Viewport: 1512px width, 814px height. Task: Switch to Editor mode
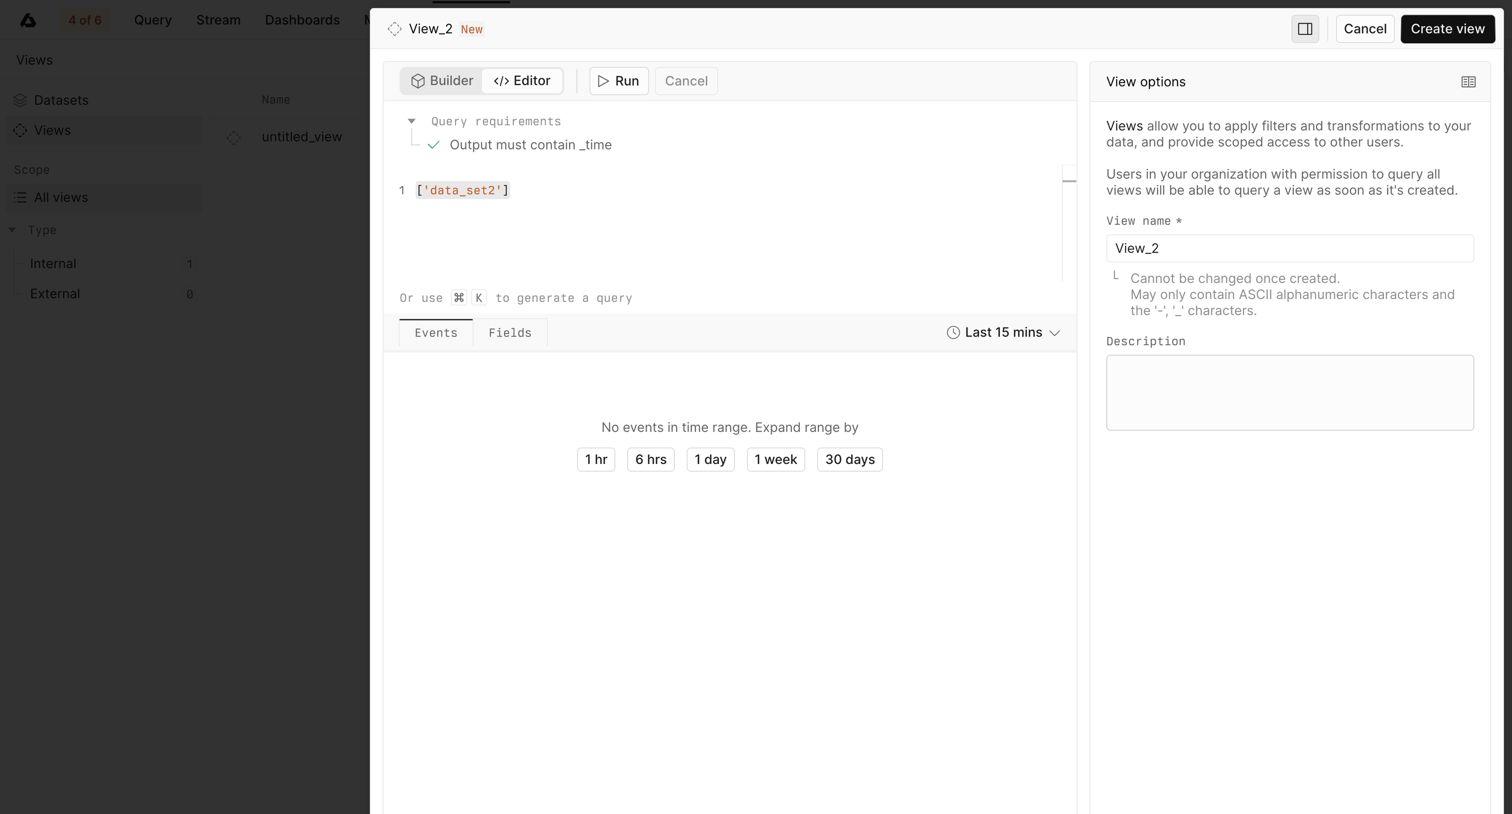(522, 81)
